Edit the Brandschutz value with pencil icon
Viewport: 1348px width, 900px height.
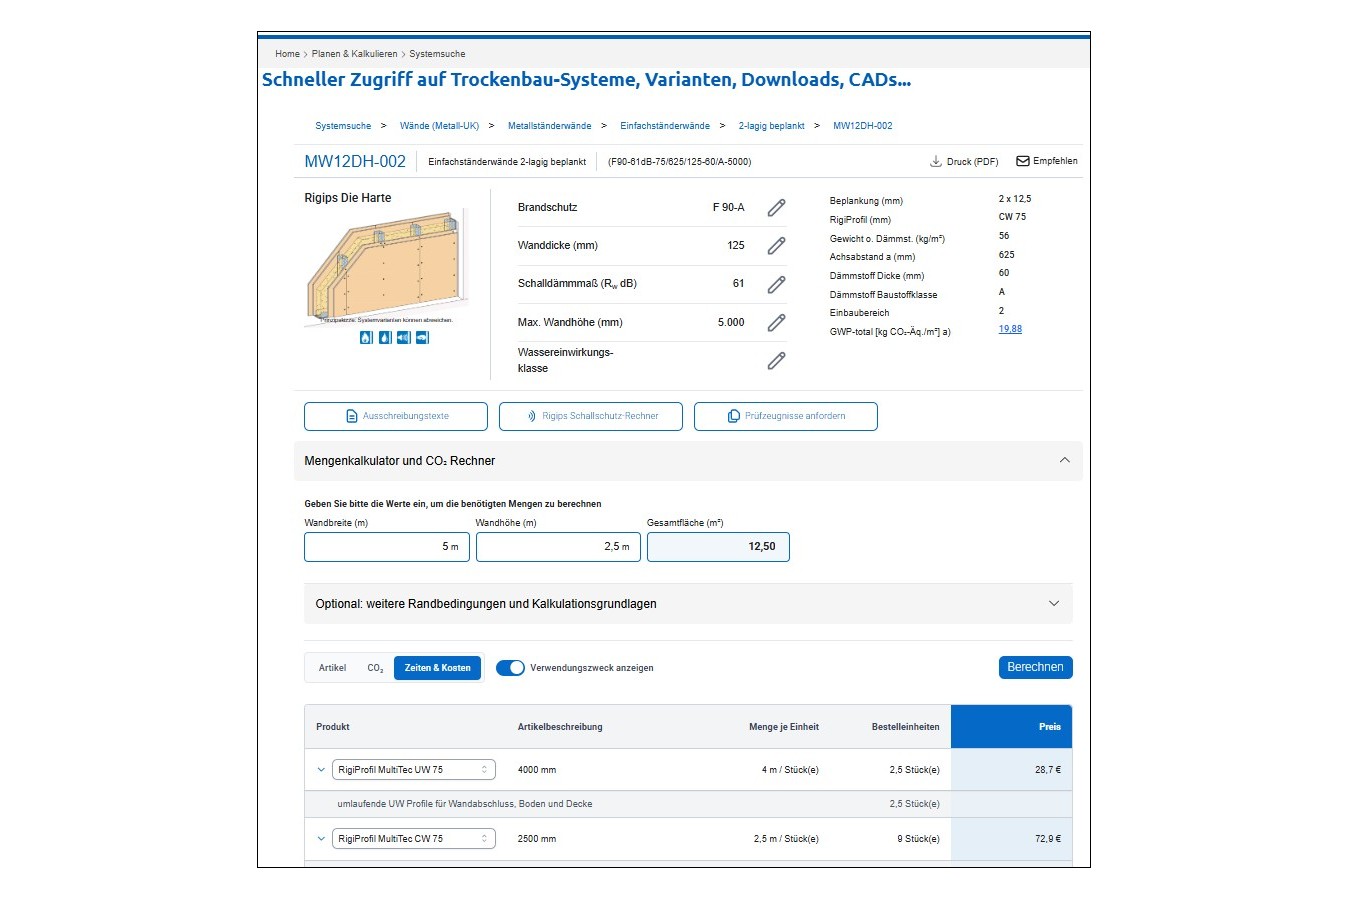click(x=776, y=208)
